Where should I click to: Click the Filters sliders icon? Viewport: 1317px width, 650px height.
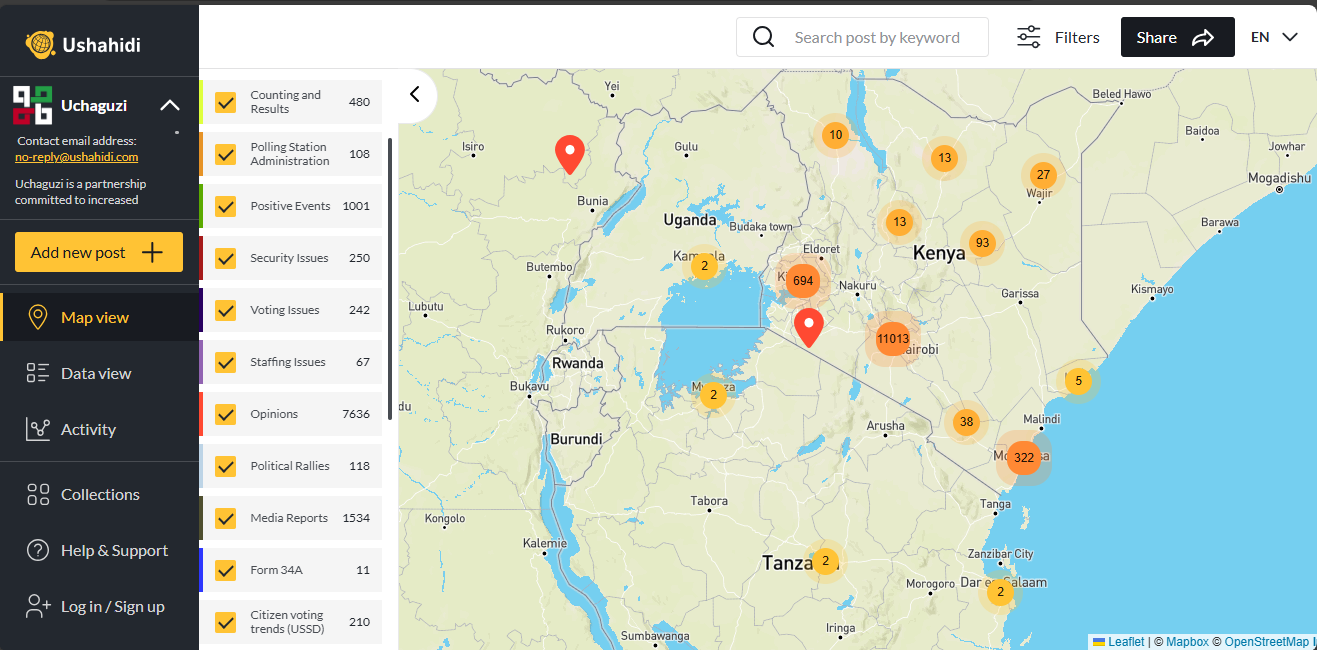(1028, 37)
